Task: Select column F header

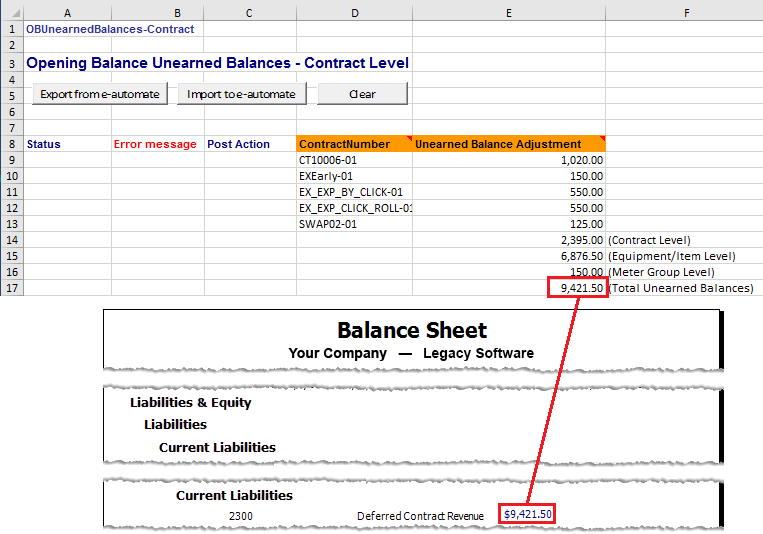Action: [x=686, y=12]
